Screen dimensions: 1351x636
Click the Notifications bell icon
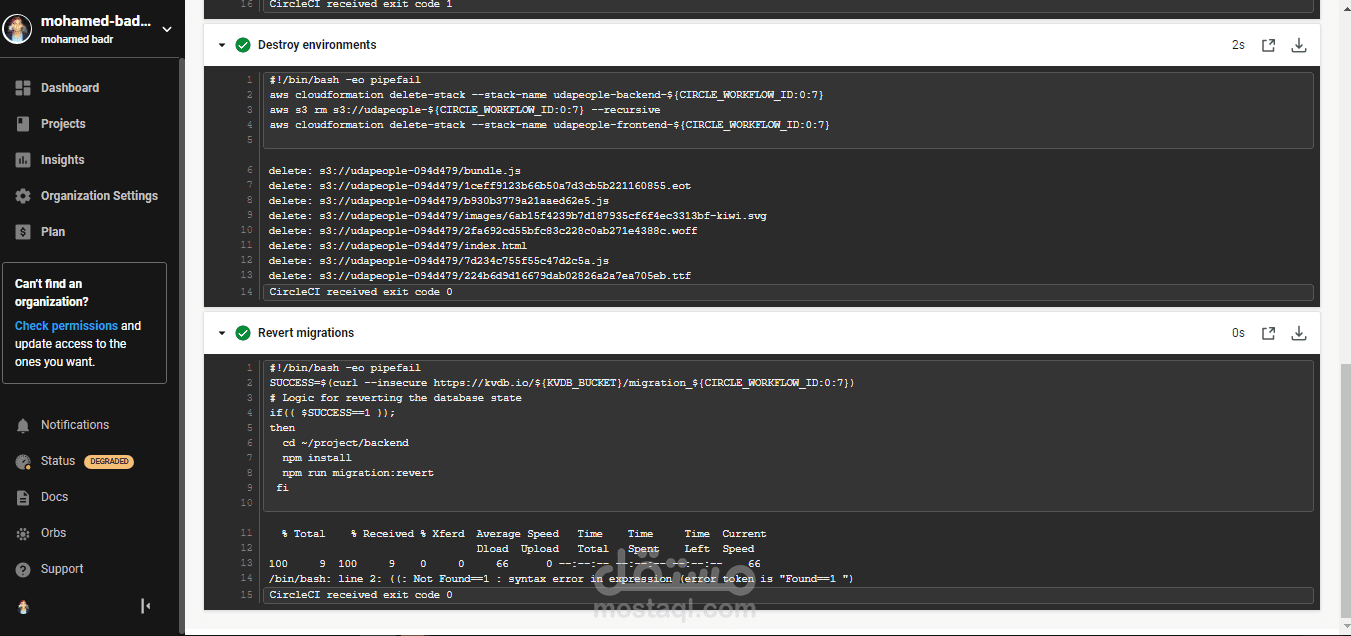23,425
